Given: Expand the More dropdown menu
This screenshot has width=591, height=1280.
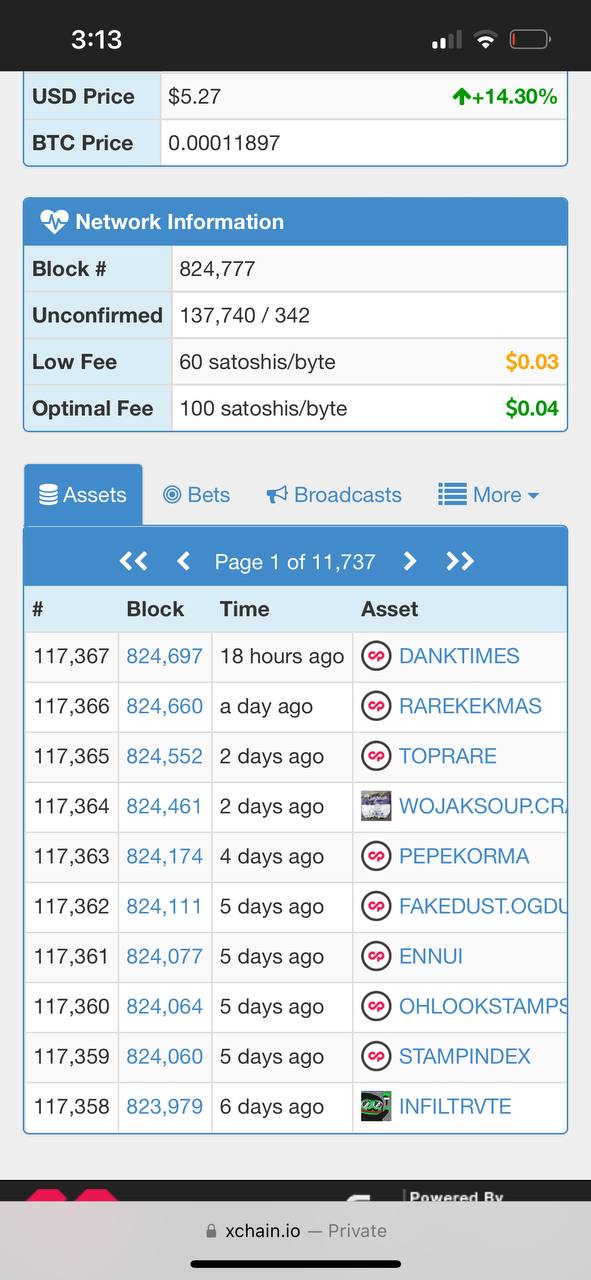Looking at the screenshot, I should (x=489, y=495).
